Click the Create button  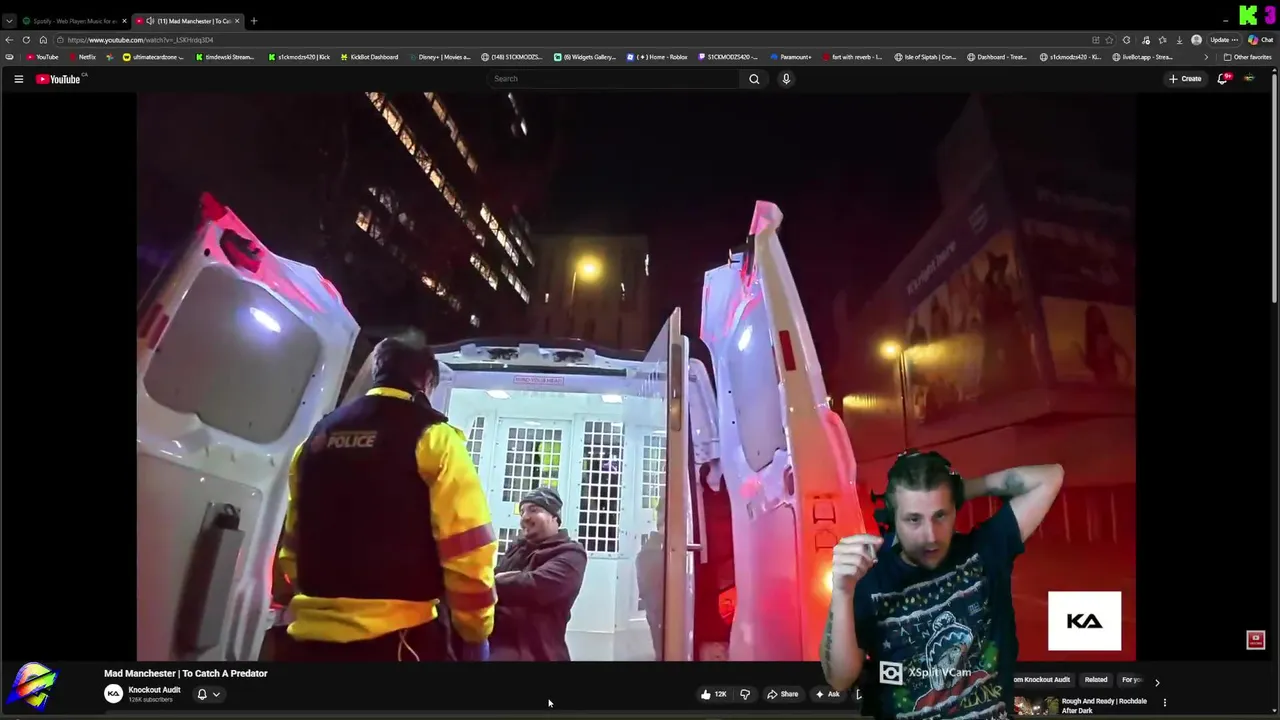[x=1185, y=79]
